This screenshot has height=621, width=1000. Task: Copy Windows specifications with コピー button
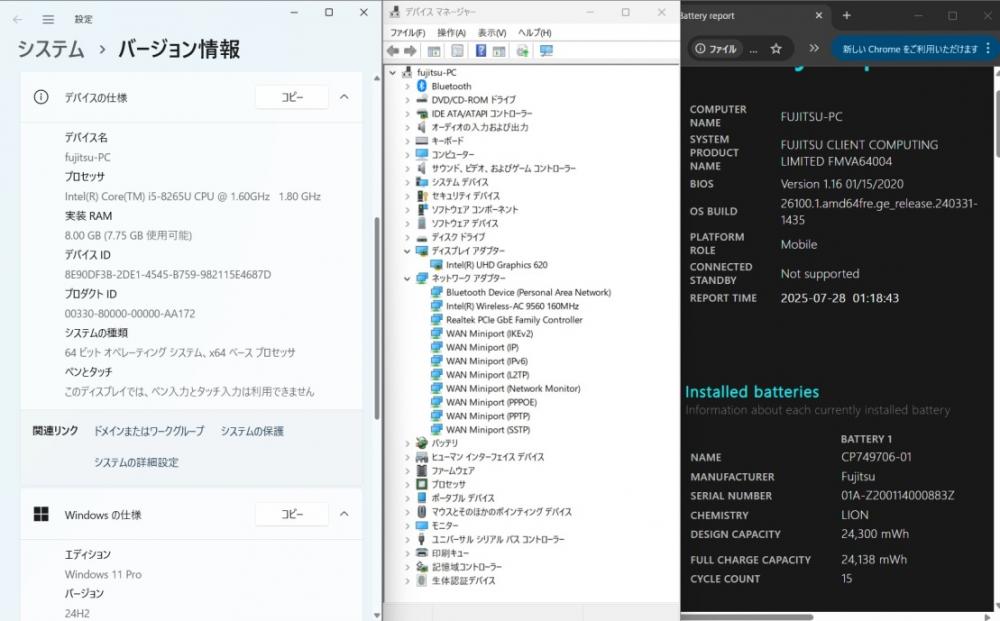click(x=292, y=514)
